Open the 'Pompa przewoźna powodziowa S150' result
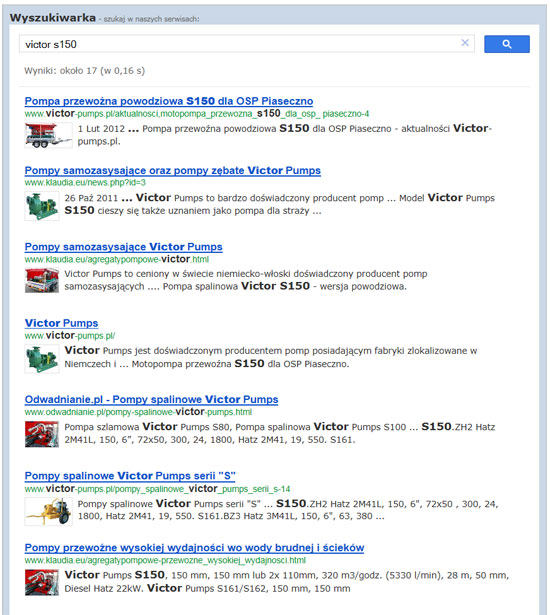The image size is (550, 615). [x=169, y=101]
